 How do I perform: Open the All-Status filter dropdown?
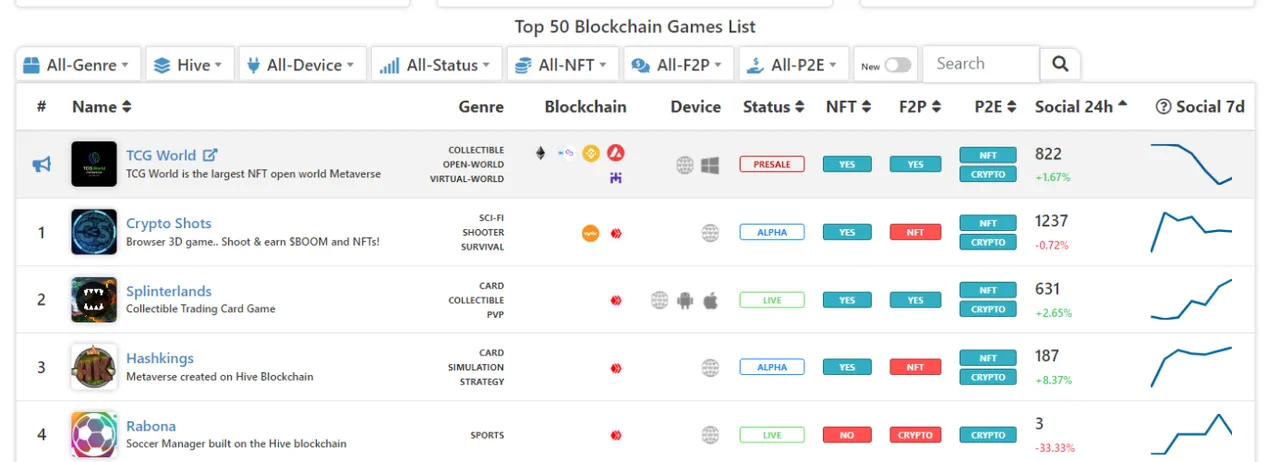coord(435,64)
